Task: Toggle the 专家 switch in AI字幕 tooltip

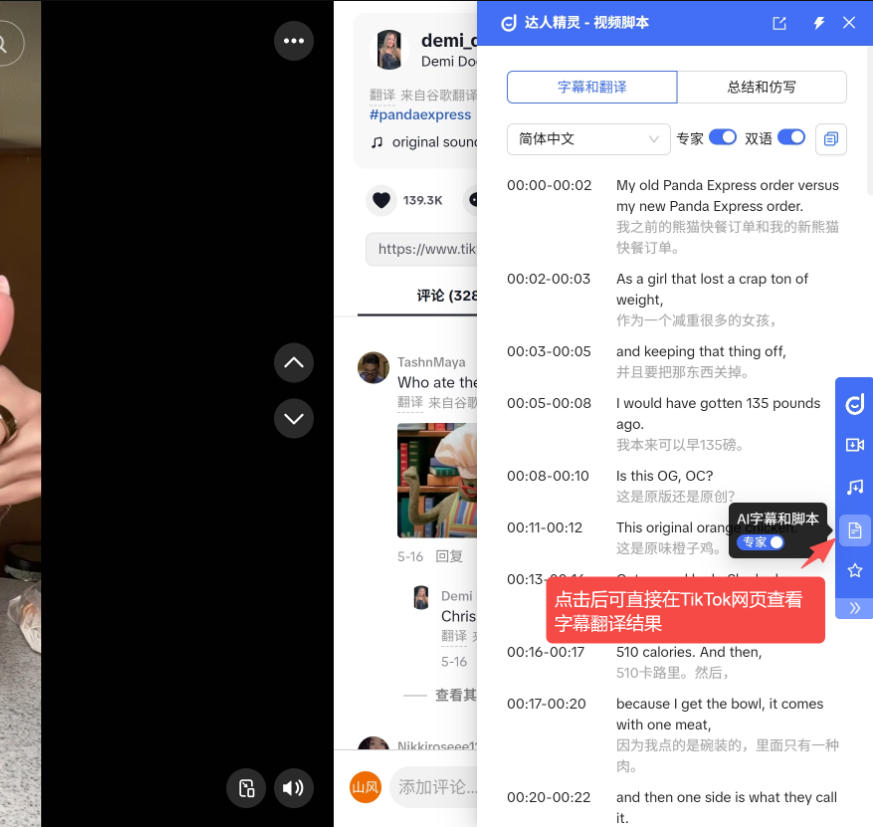Action: (761, 542)
